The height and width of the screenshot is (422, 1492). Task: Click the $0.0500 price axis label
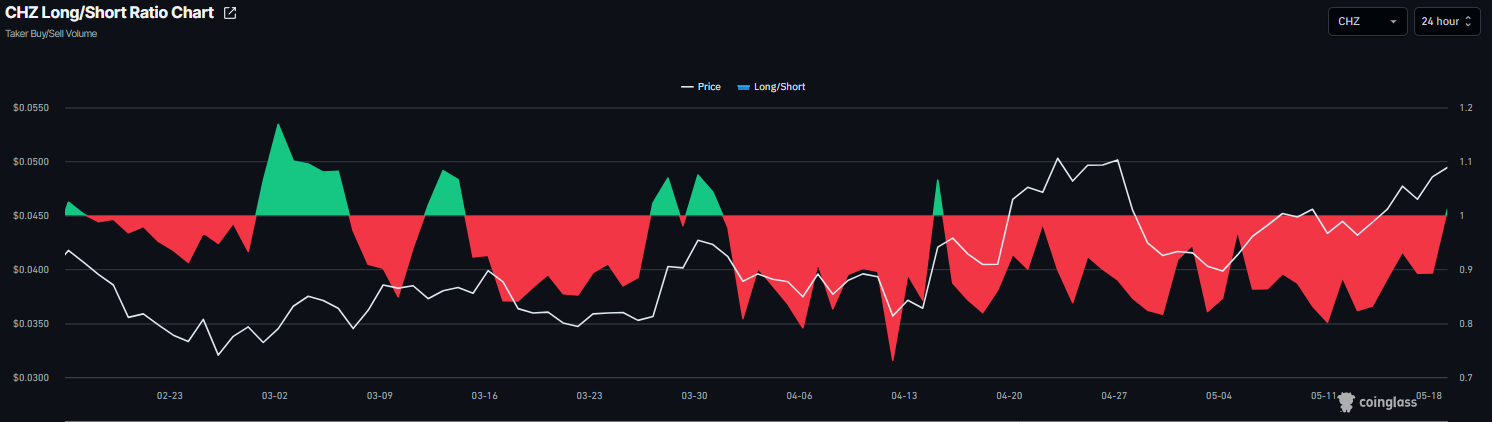(x=29, y=161)
